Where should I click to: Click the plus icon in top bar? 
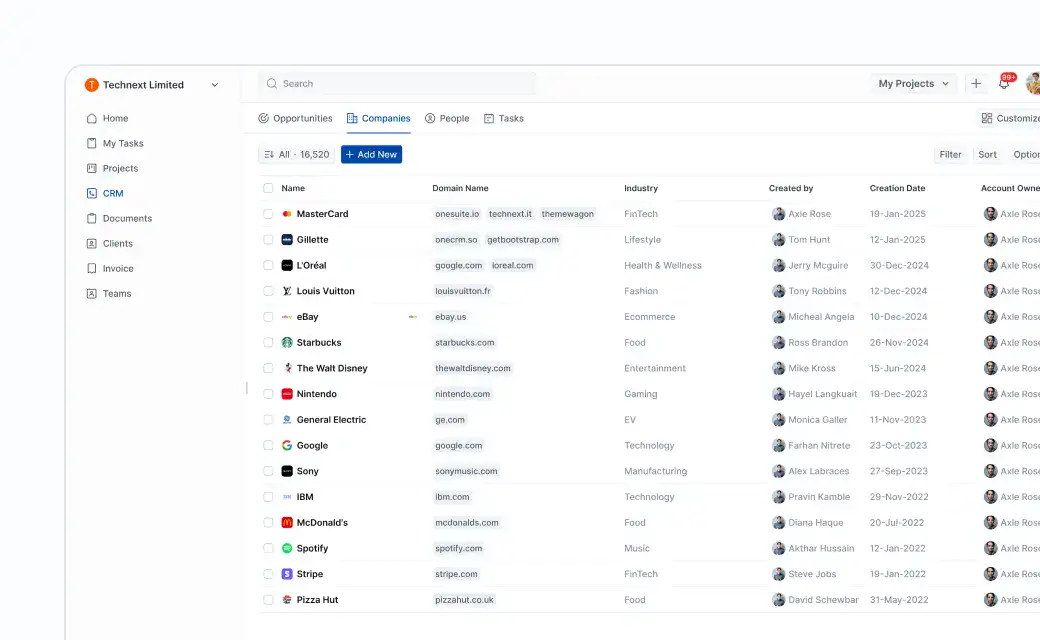(976, 84)
